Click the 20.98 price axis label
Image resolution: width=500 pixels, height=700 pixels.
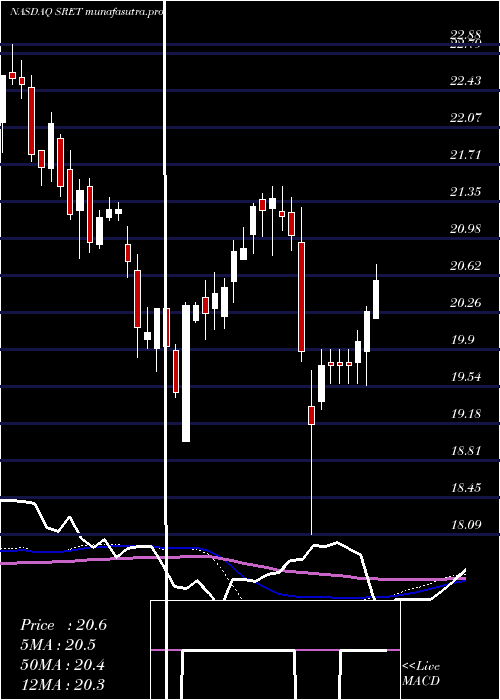[466, 229]
